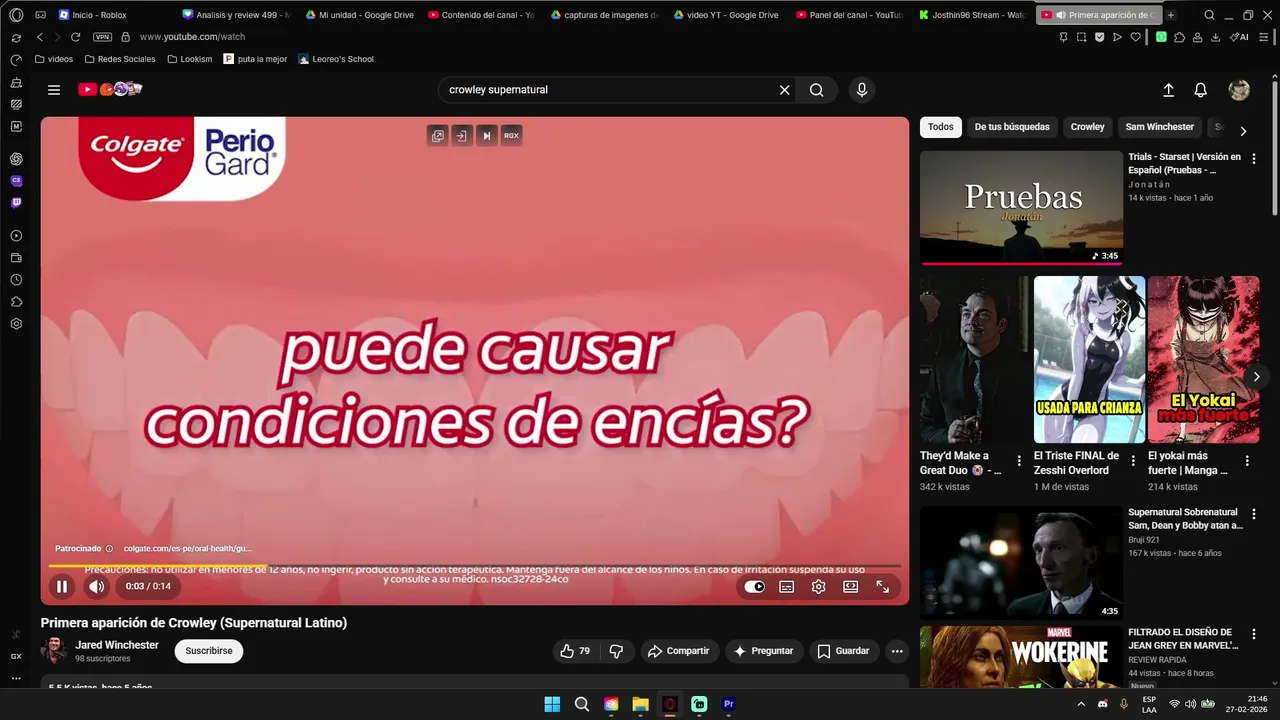The width and height of the screenshot is (1280, 720).
Task: Click the RGX button over the player
Action: (x=511, y=136)
